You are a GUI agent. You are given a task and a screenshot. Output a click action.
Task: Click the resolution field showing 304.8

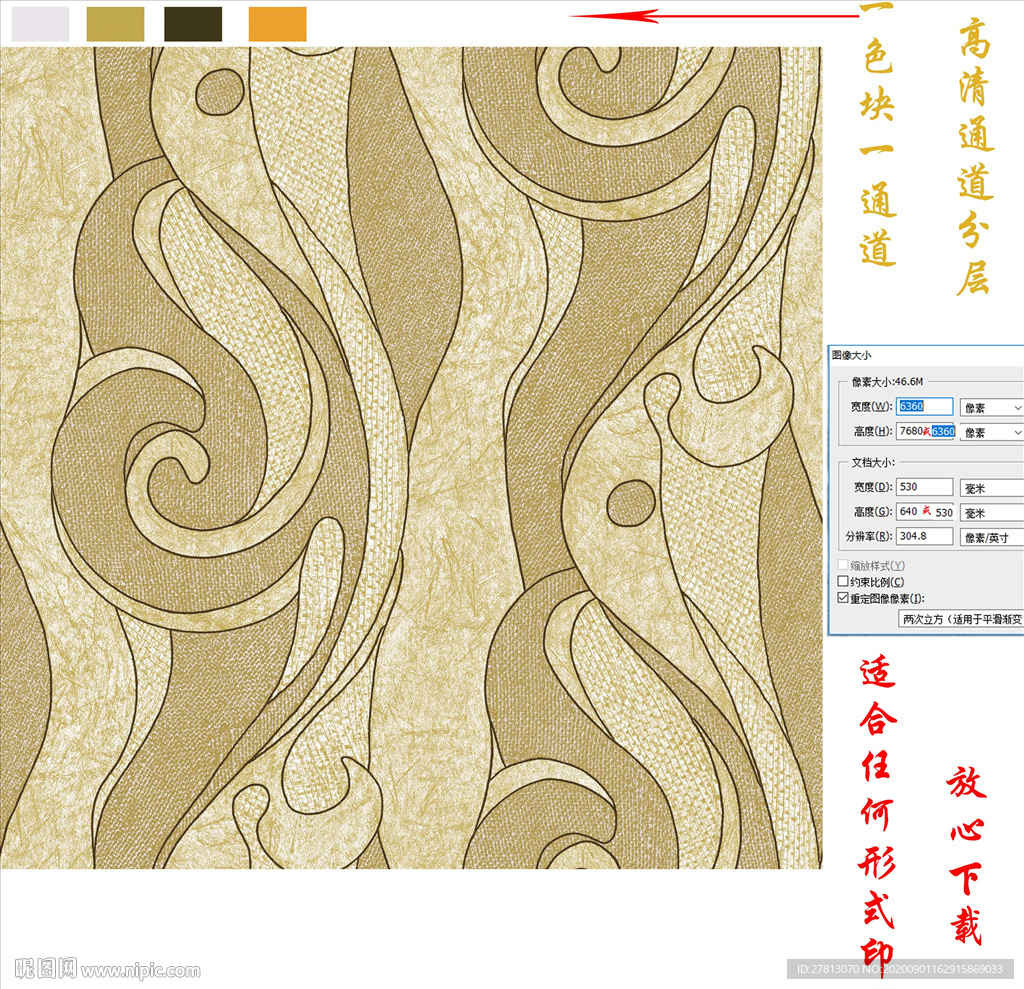coord(925,537)
